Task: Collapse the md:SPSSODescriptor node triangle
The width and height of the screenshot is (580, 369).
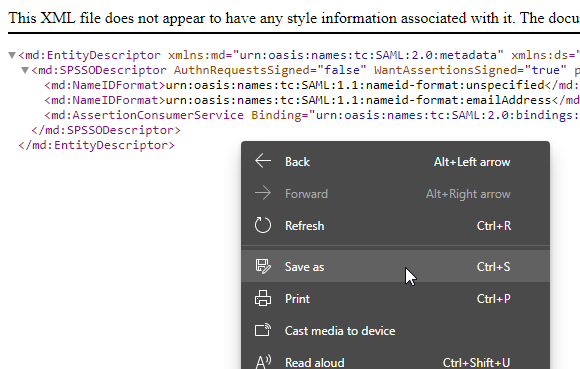Action: coord(25,70)
